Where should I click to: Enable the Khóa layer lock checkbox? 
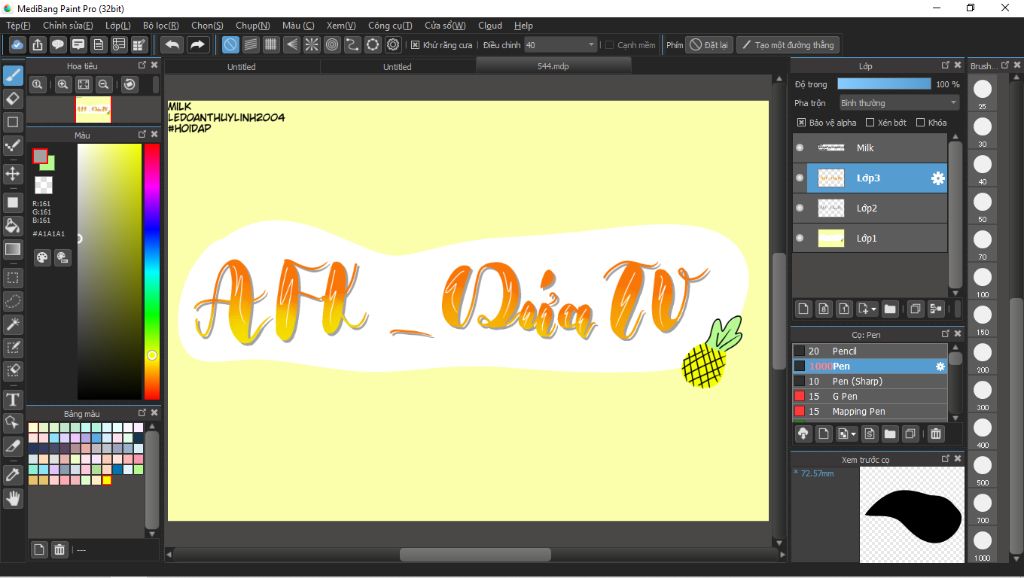[x=920, y=123]
